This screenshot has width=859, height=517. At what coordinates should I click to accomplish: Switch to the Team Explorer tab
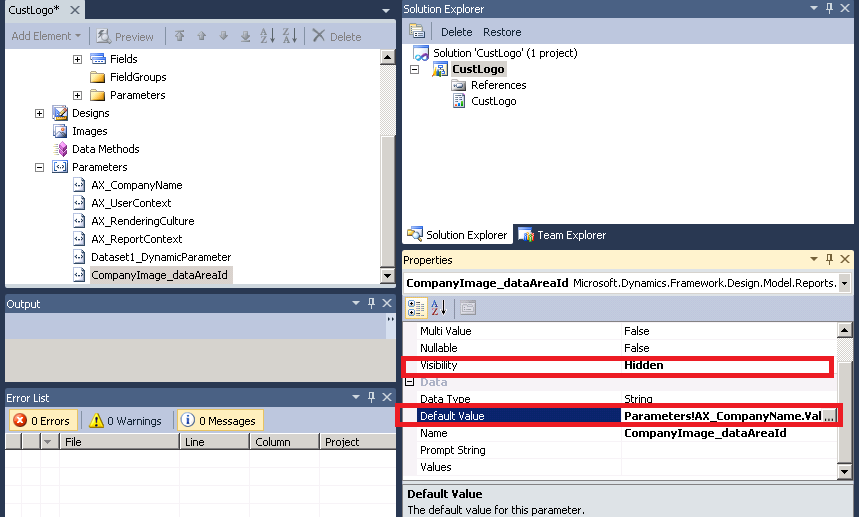coord(562,235)
